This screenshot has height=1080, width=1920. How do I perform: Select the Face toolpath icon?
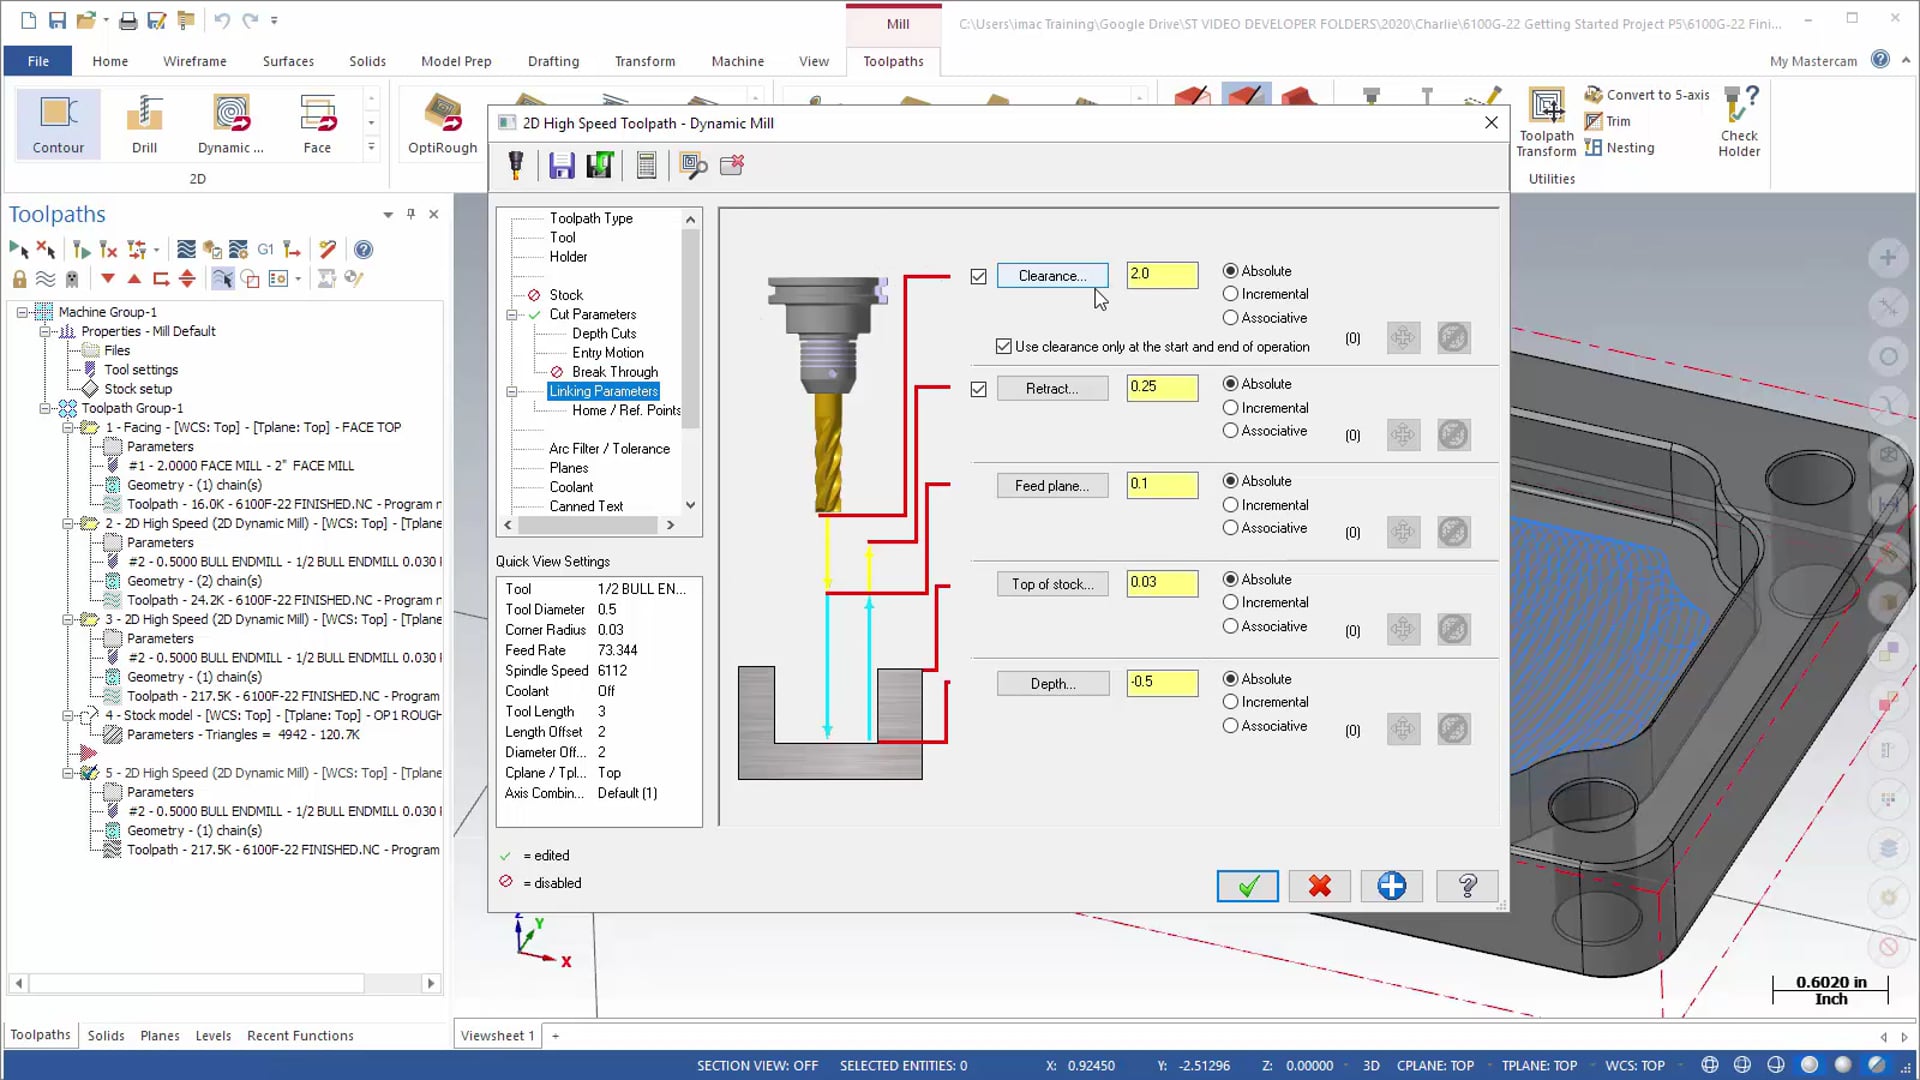point(317,124)
